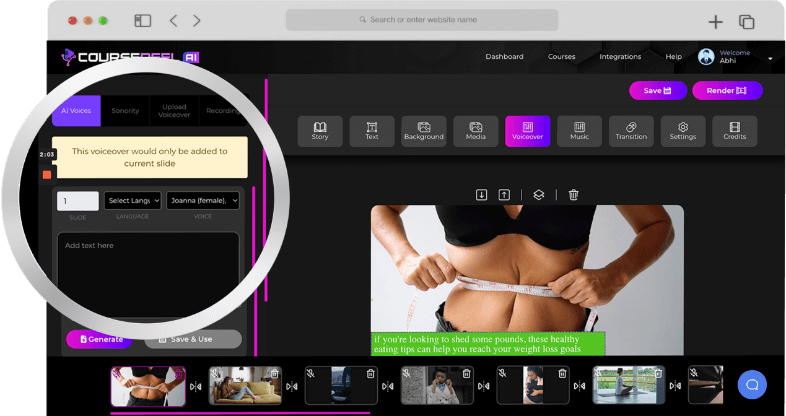Toggle mute on the yellow sofa slide

point(215,373)
